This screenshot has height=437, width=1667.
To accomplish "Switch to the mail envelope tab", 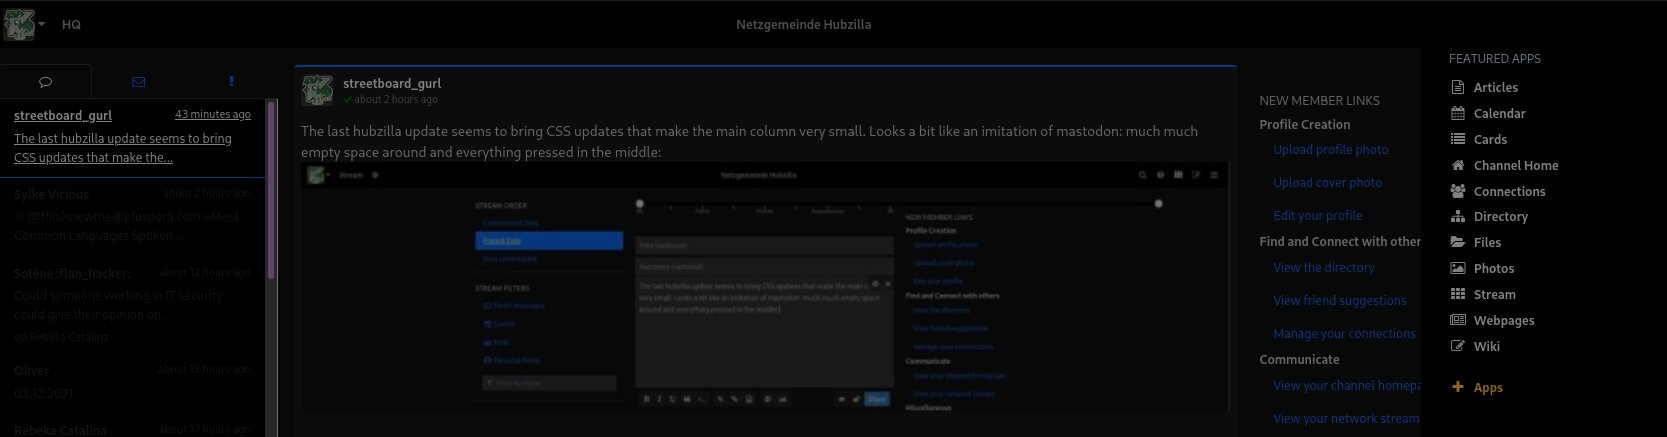I will pos(138,82).
